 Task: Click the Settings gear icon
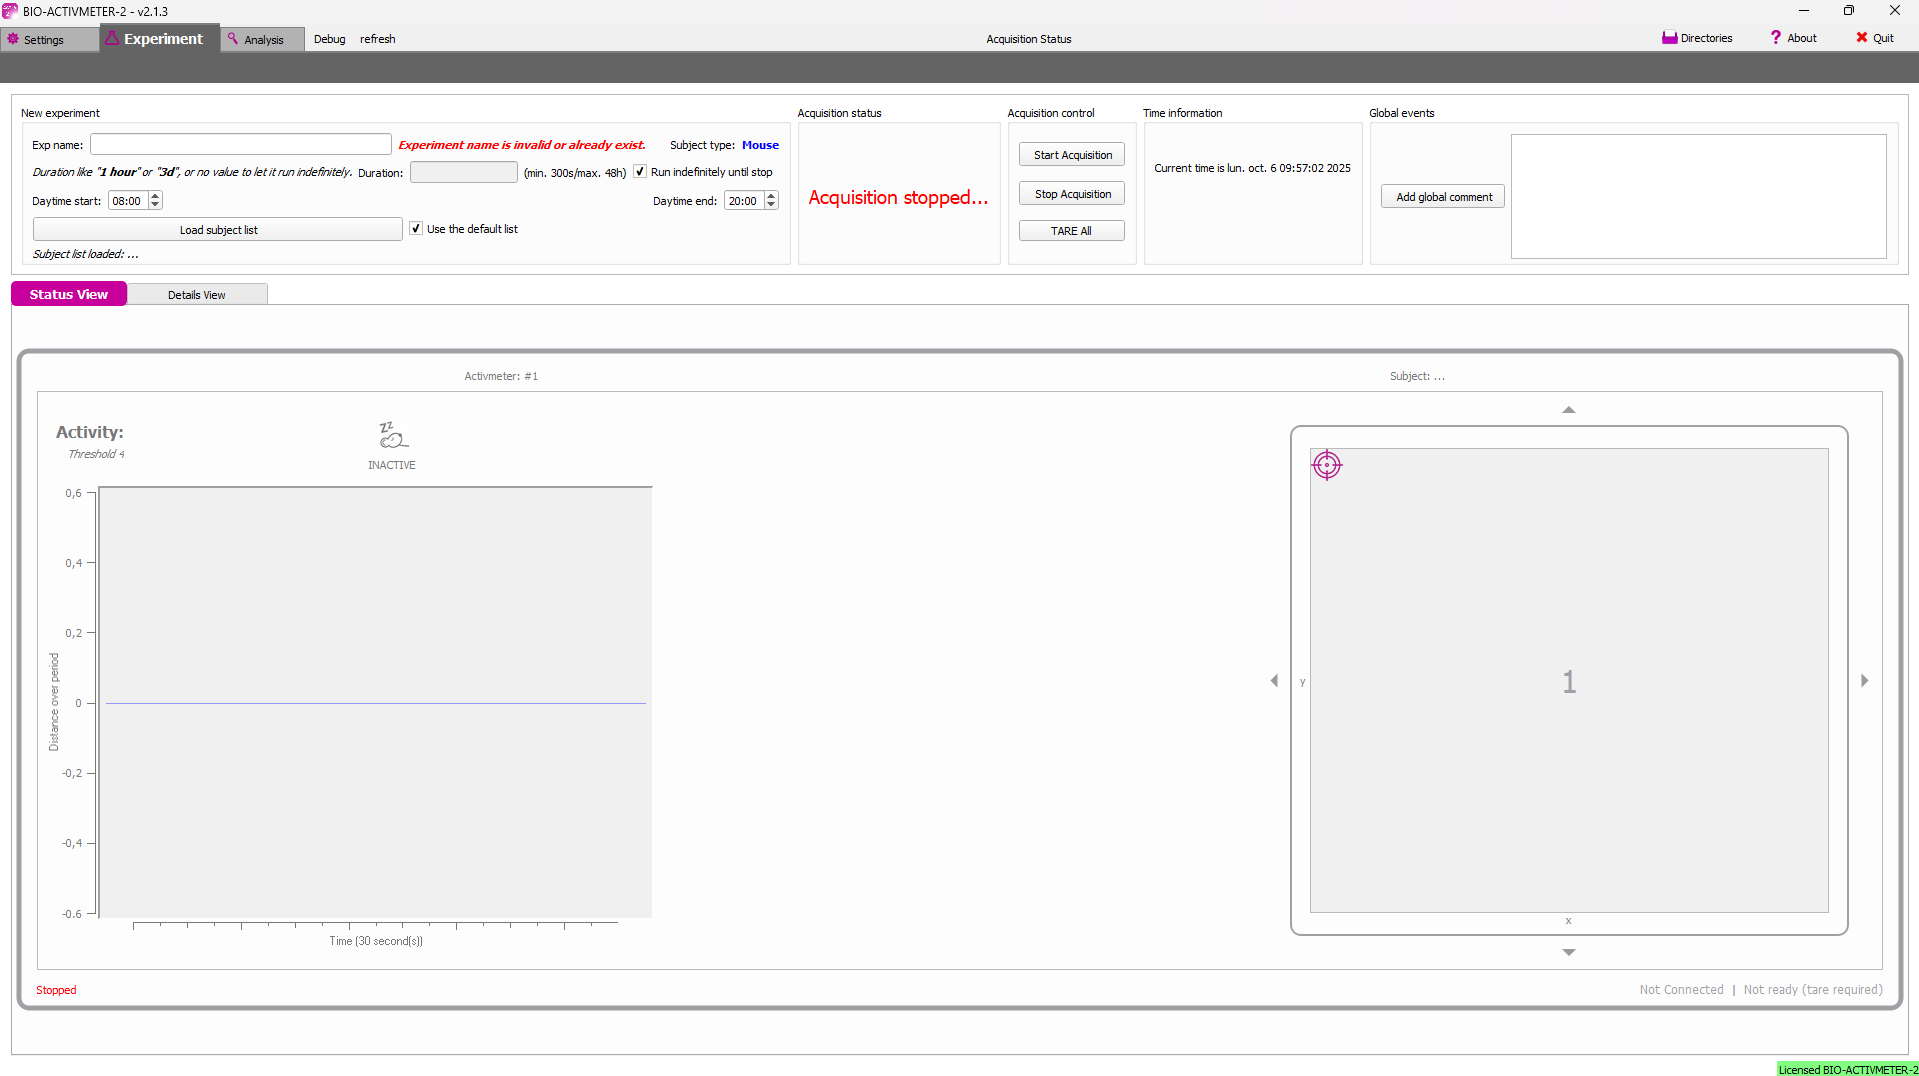tap(13, 39)
